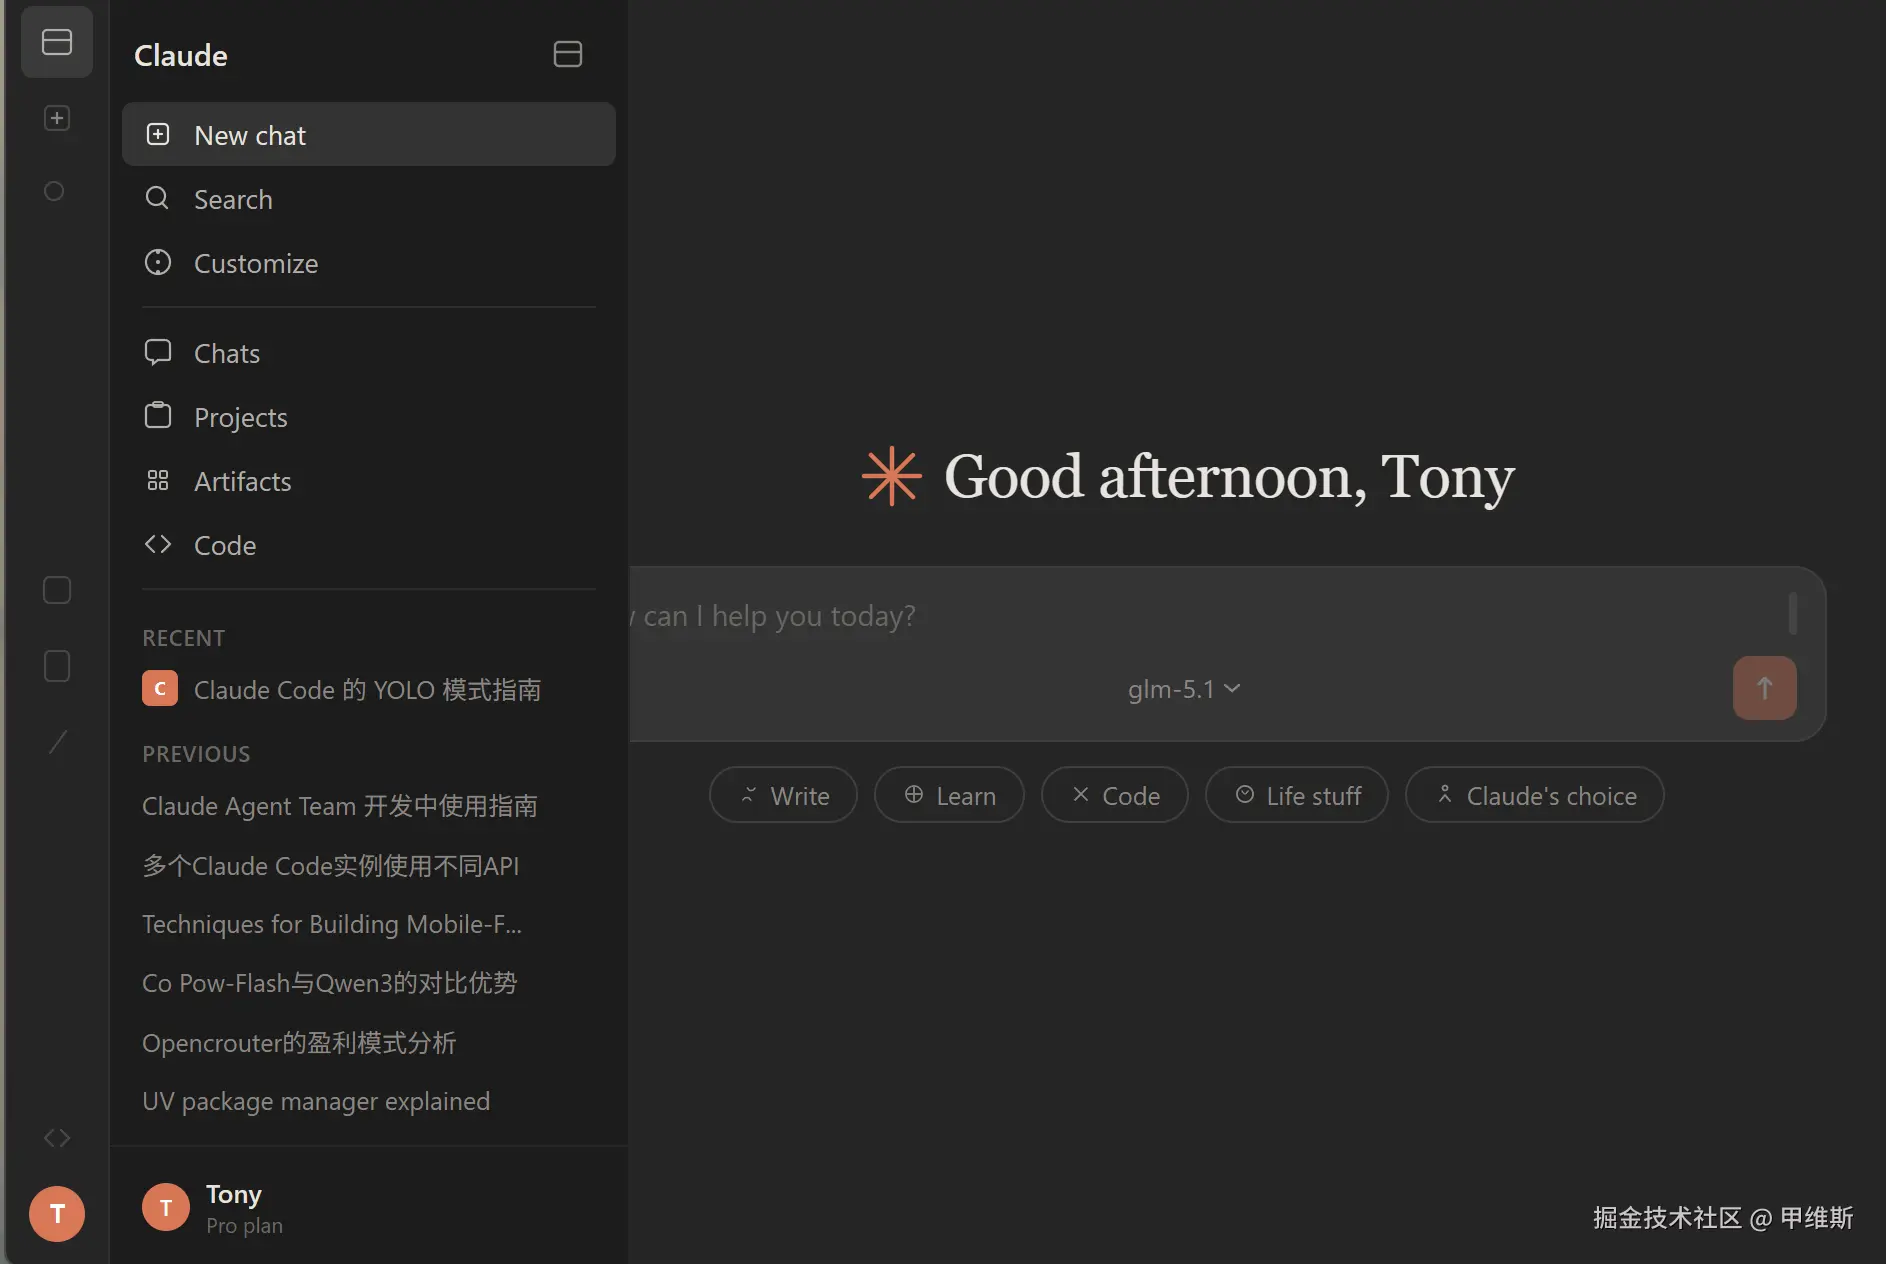Viewport: 1886px width, 1264px height.
Task: Click the circle icon in the narrow left rail
Action: click(54, 191)
